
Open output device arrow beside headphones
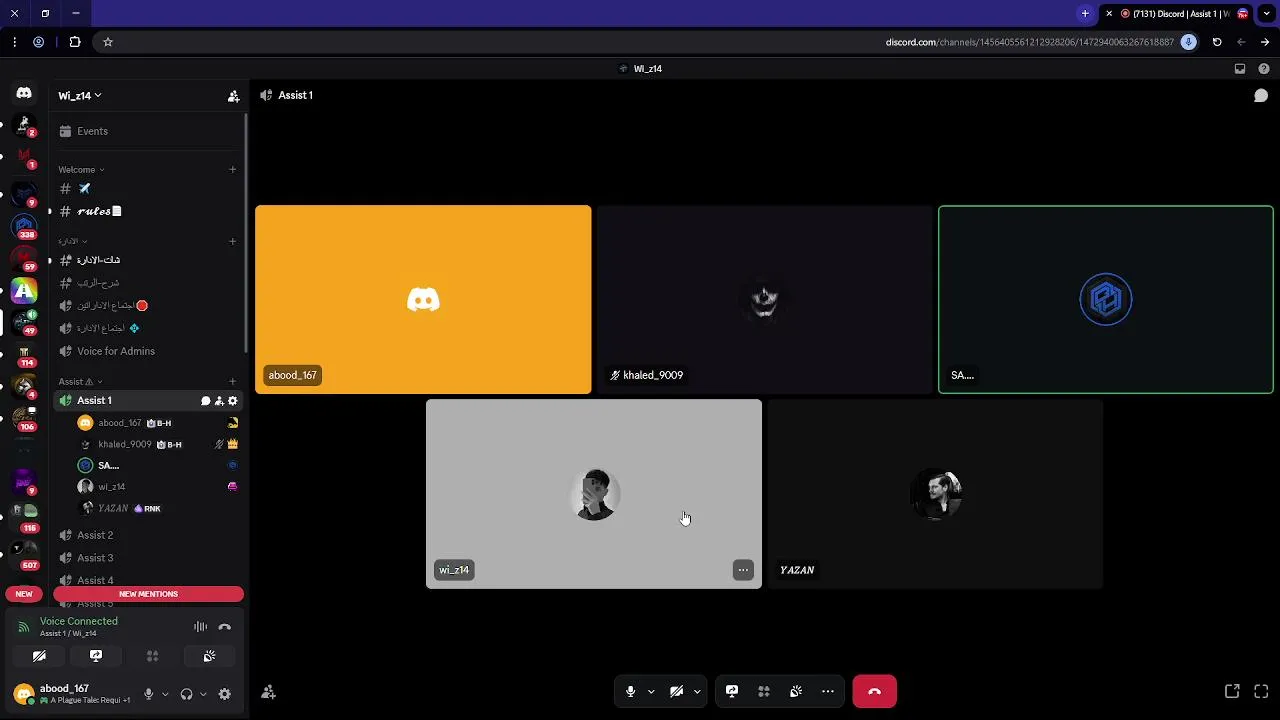203,694
